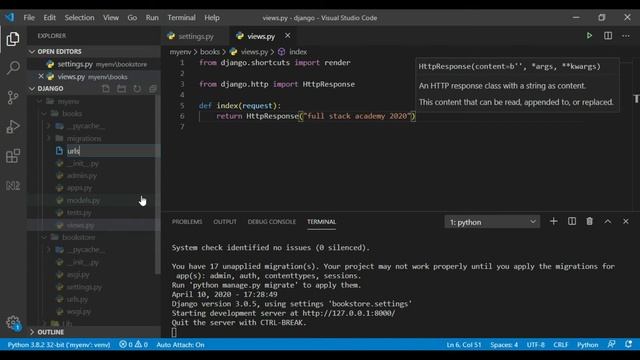Open the Manage gear icon
The height and width of the screenshot is (360, 640).
(13, 322)
